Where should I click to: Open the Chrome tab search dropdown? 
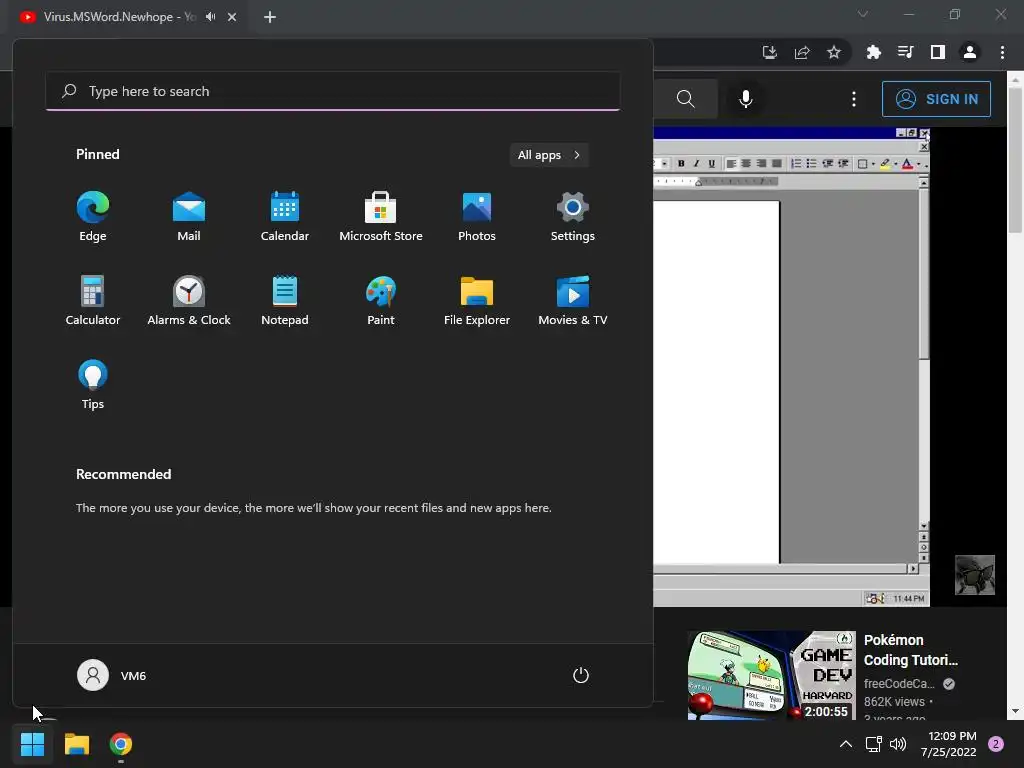click(863, 14)
